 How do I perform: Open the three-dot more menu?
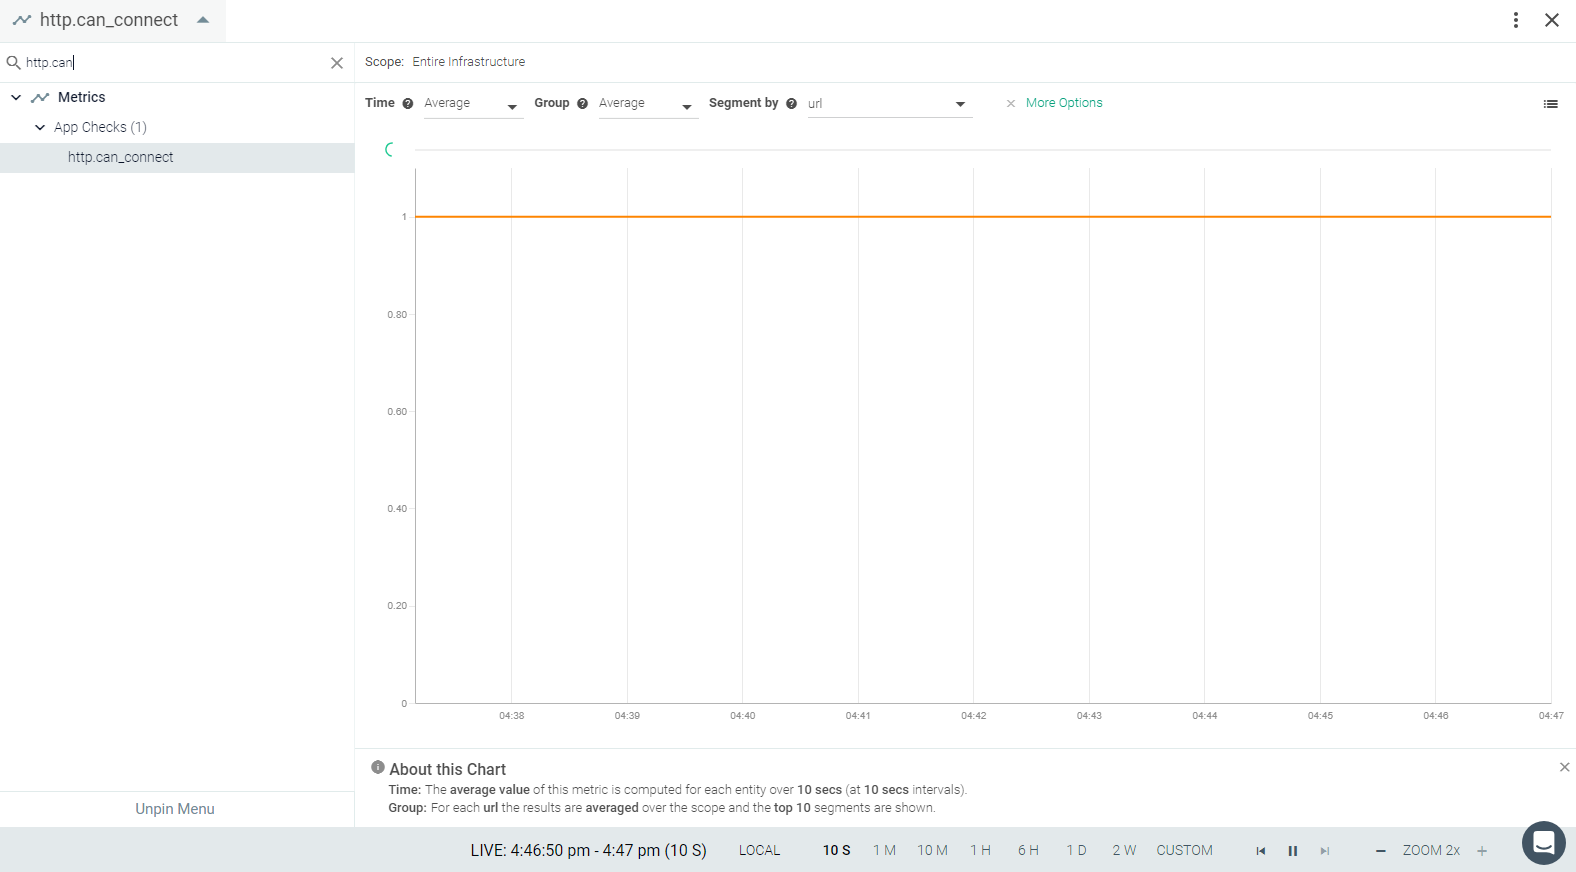1516,20
